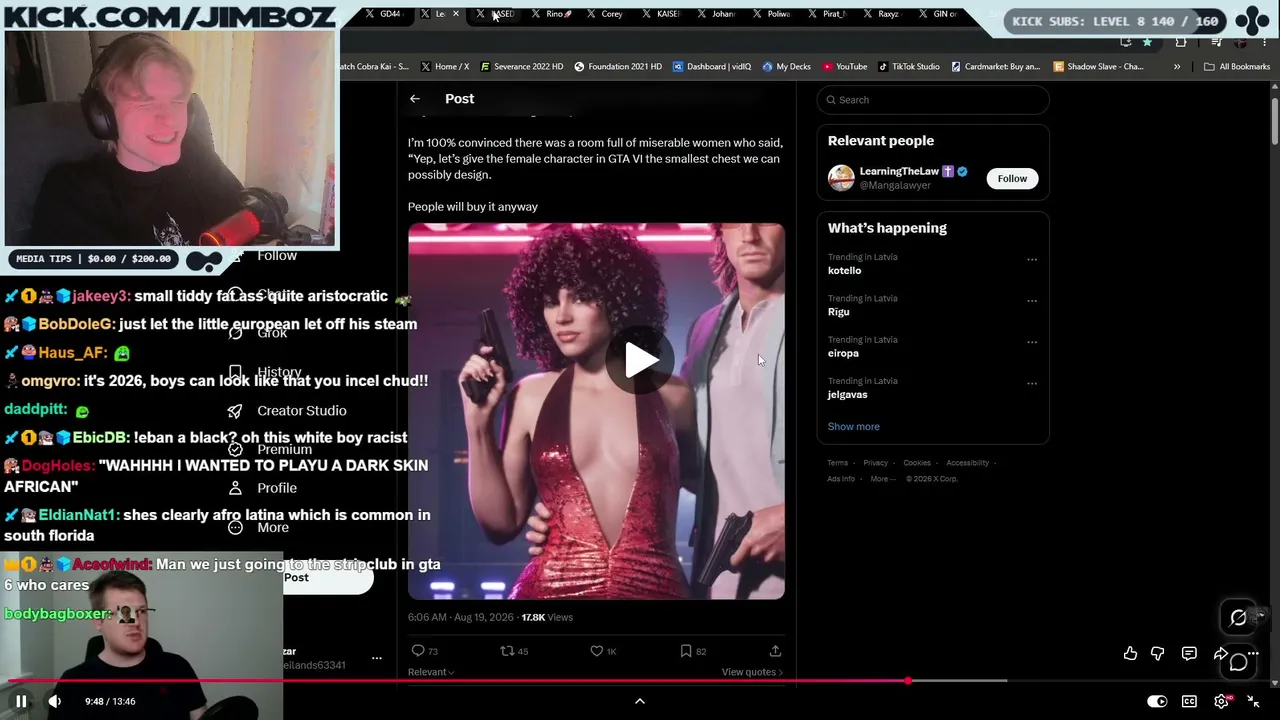Open the Accessibility footer link
Image resolution: width=1280 pixels, height=720 pixels.
[x=967, y=463]
